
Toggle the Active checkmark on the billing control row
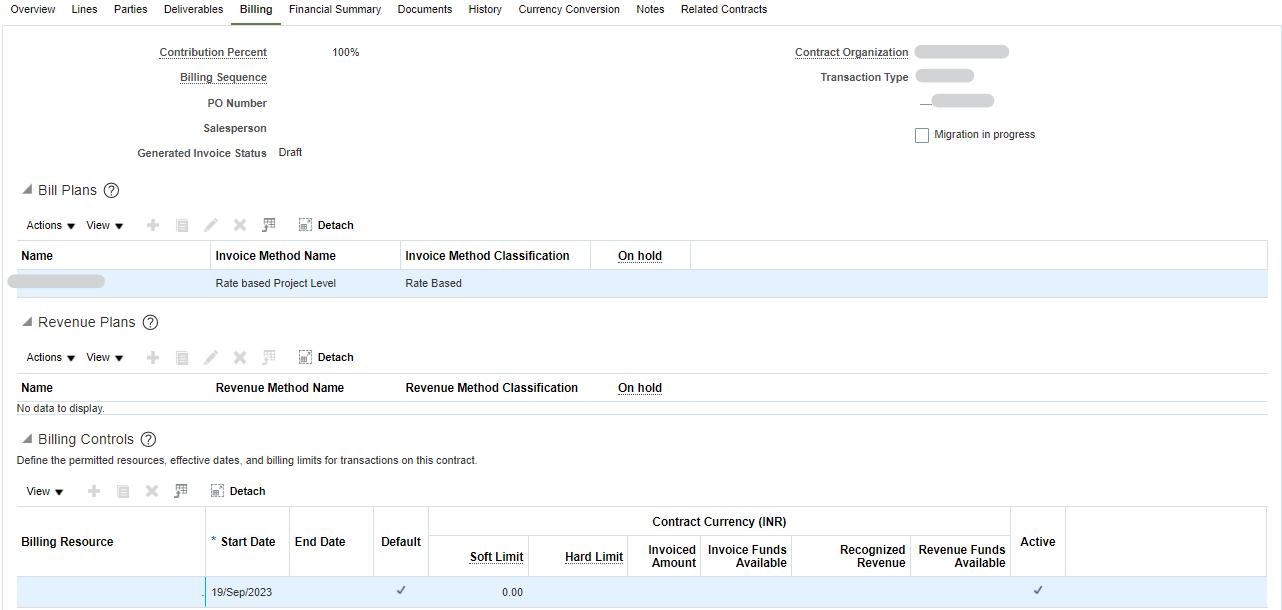tap(1037, 590)
